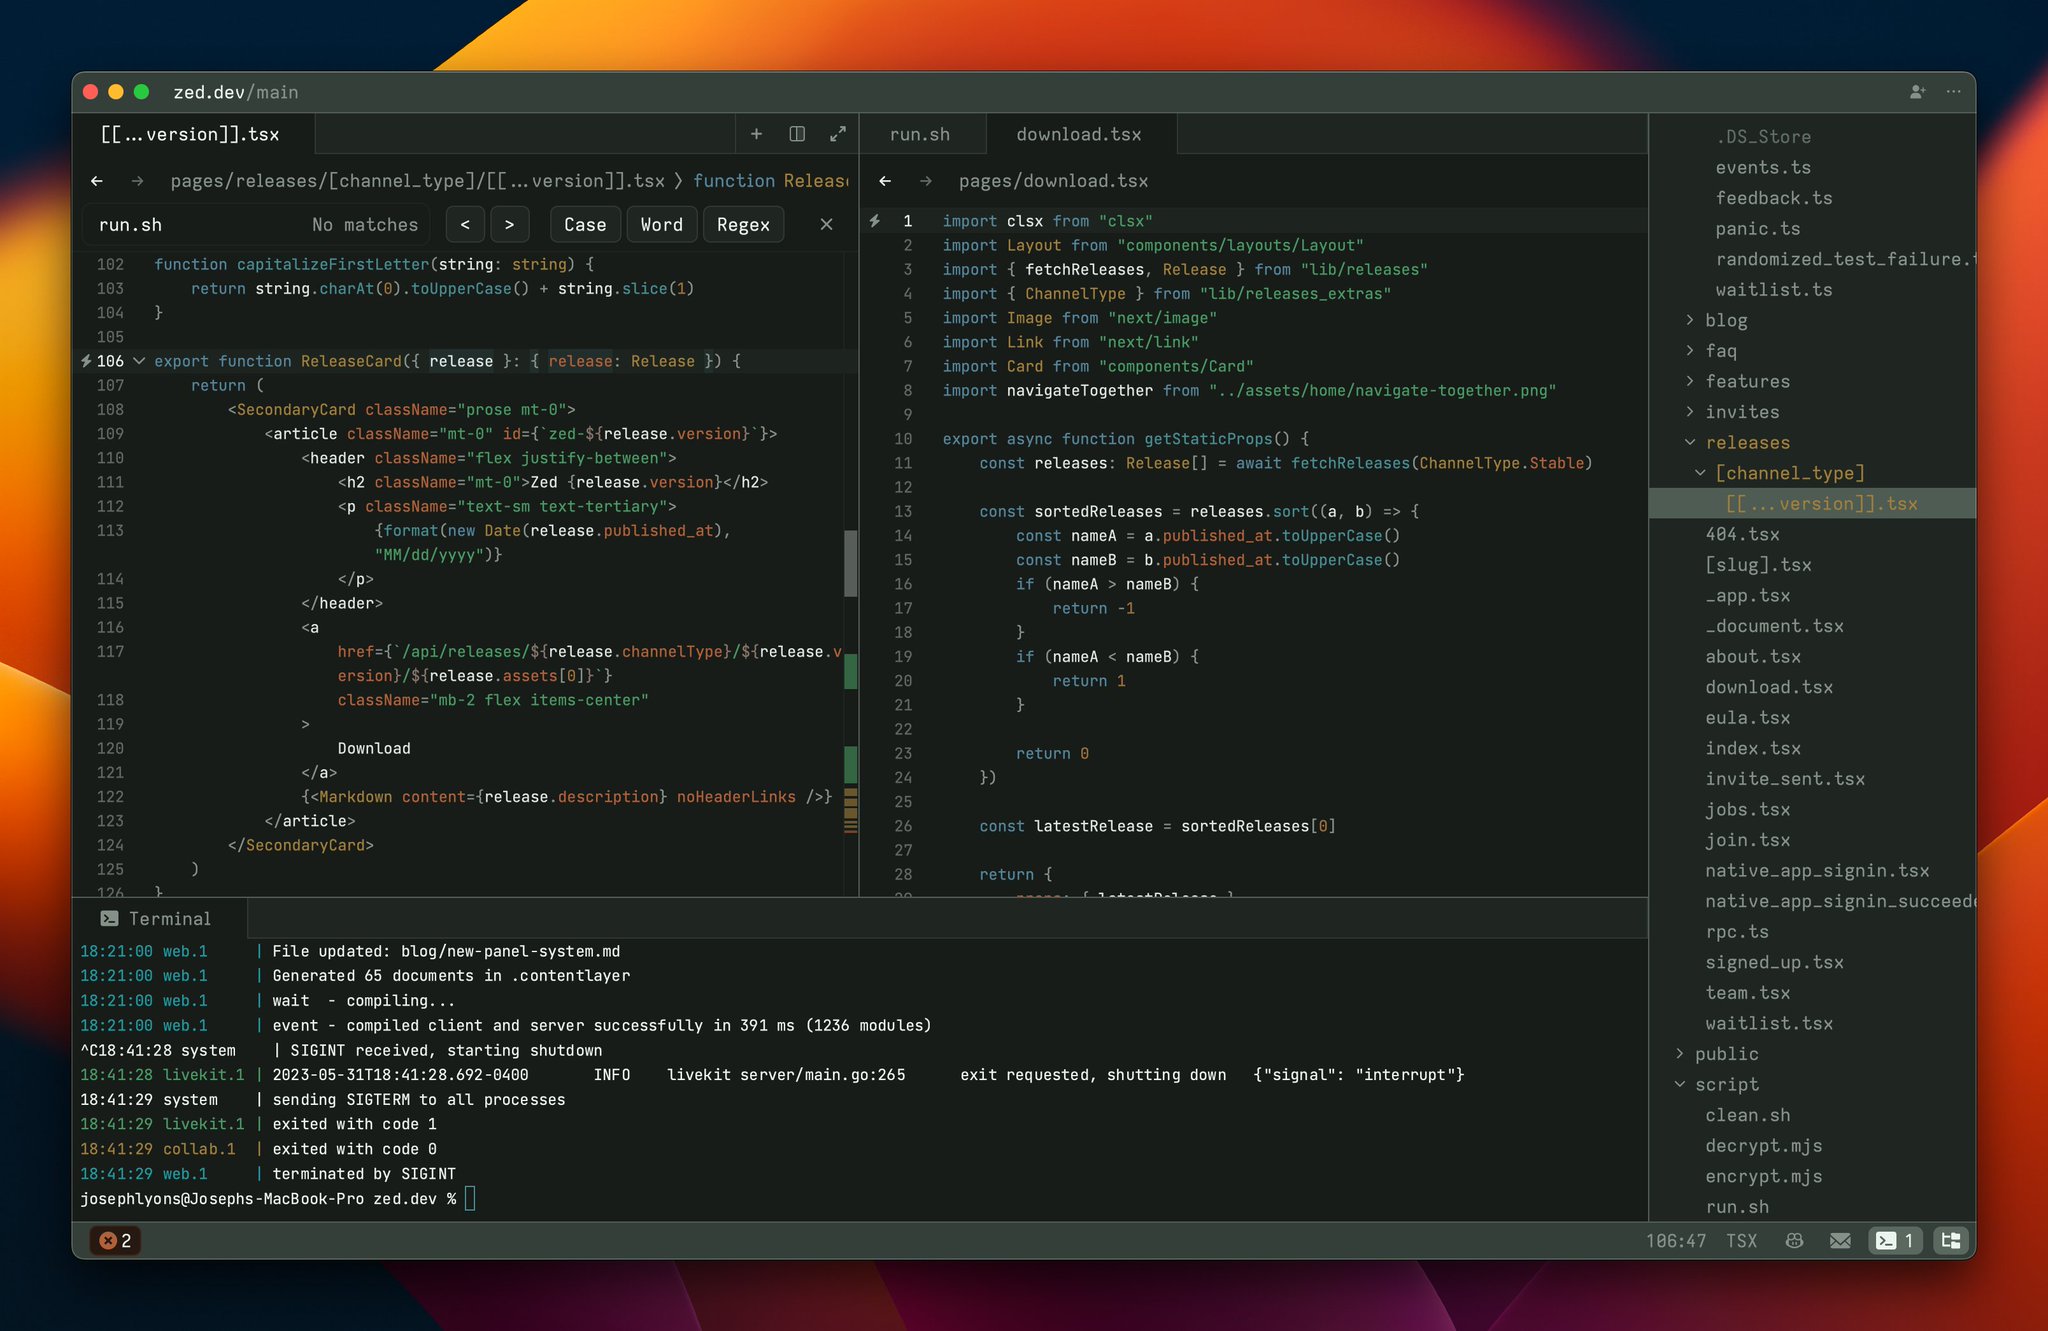Screen dimensions: 2048x1331
Task: Click TSX language selector in status bar
Action: tap(1741, 1241)
